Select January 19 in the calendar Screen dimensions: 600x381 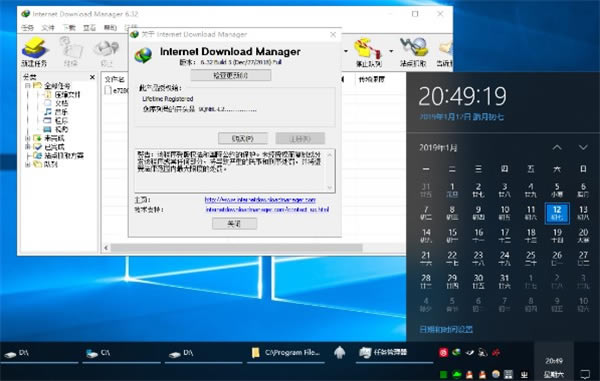(x=557, y=236)
